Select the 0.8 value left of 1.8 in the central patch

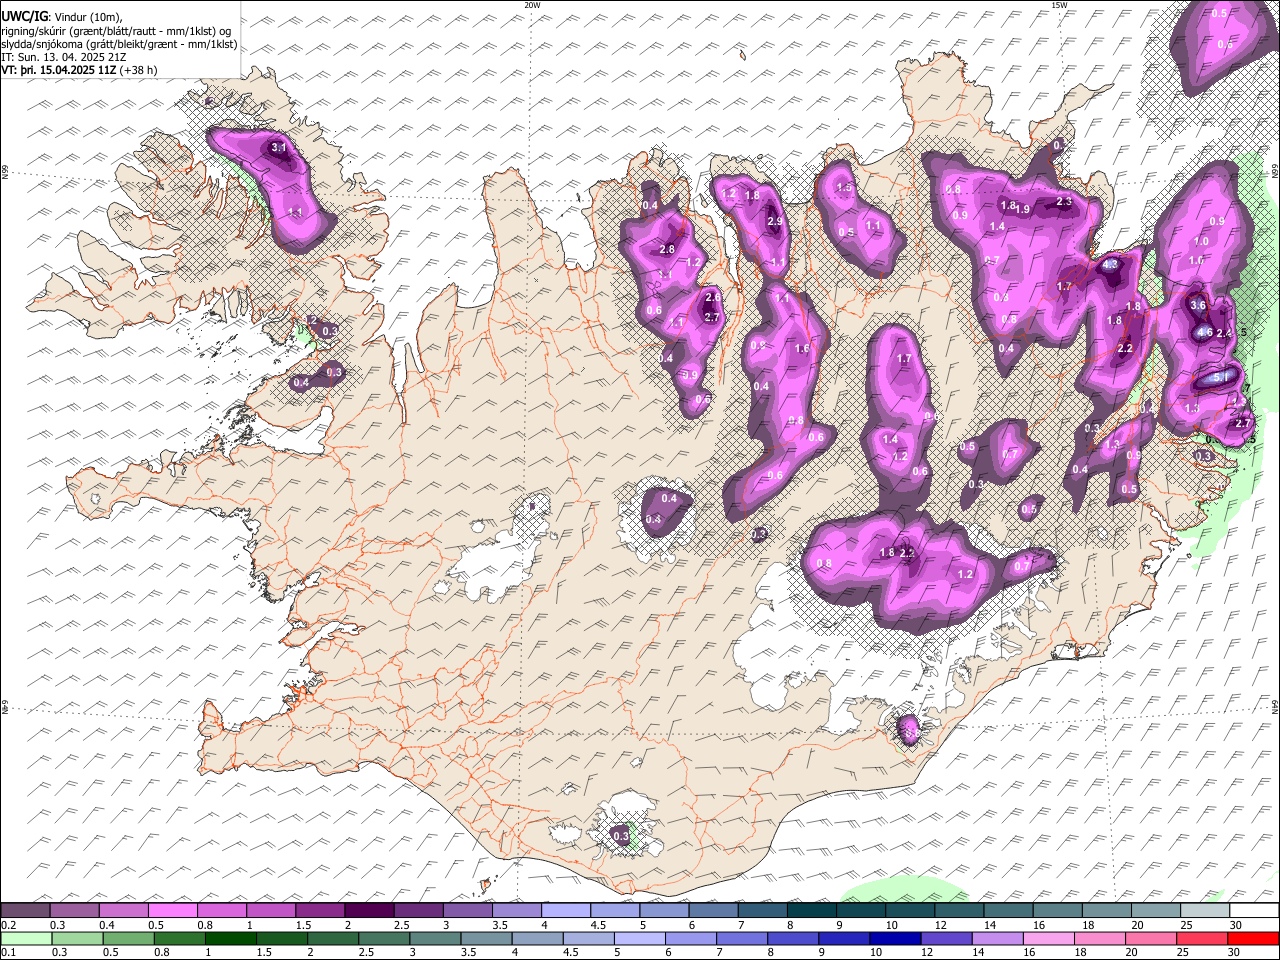824,563
